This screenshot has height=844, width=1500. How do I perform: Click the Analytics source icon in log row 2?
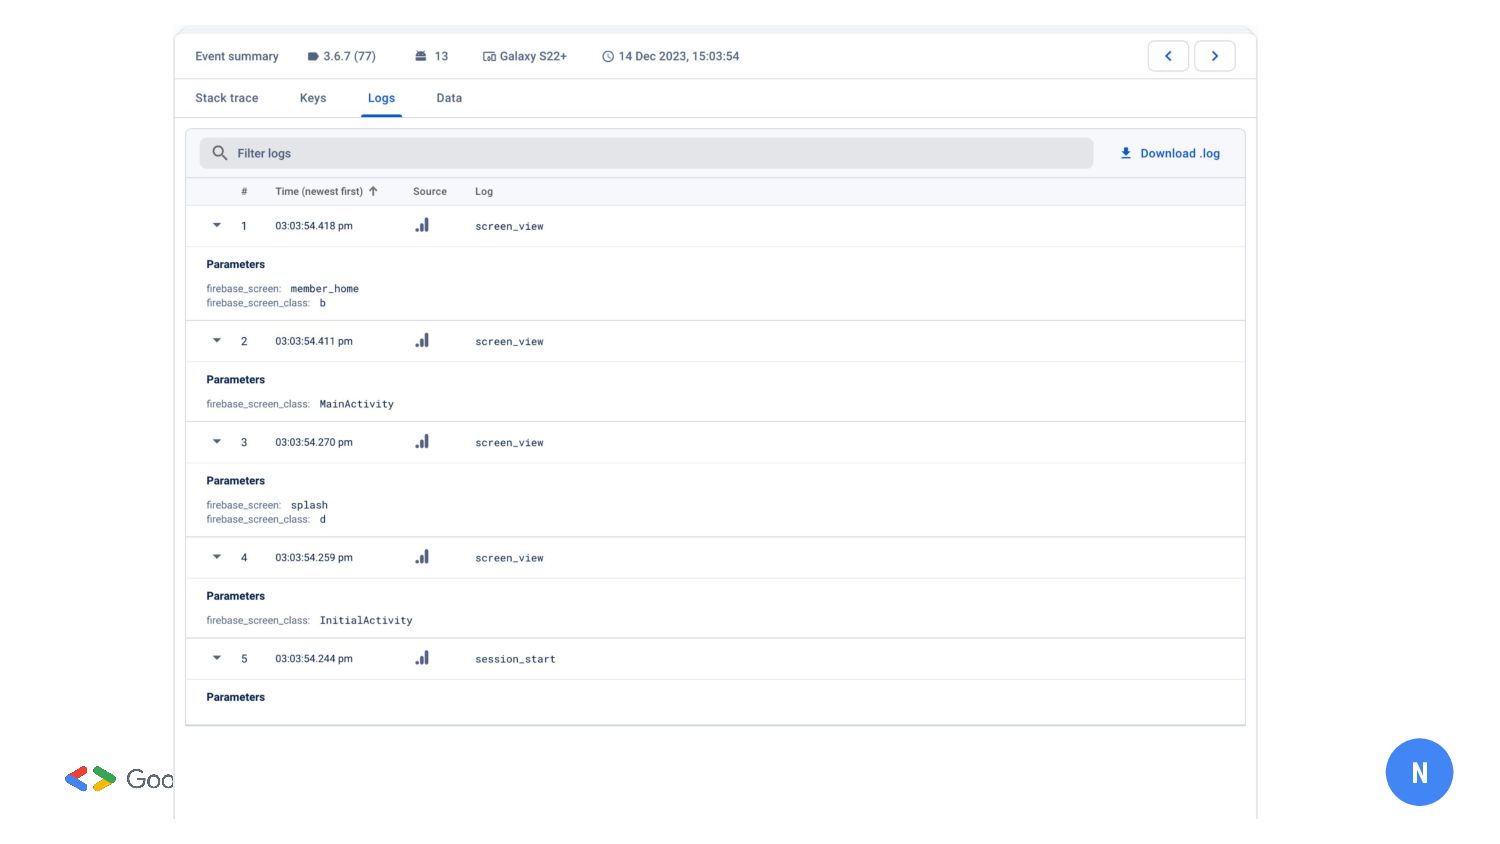(422, 340)
